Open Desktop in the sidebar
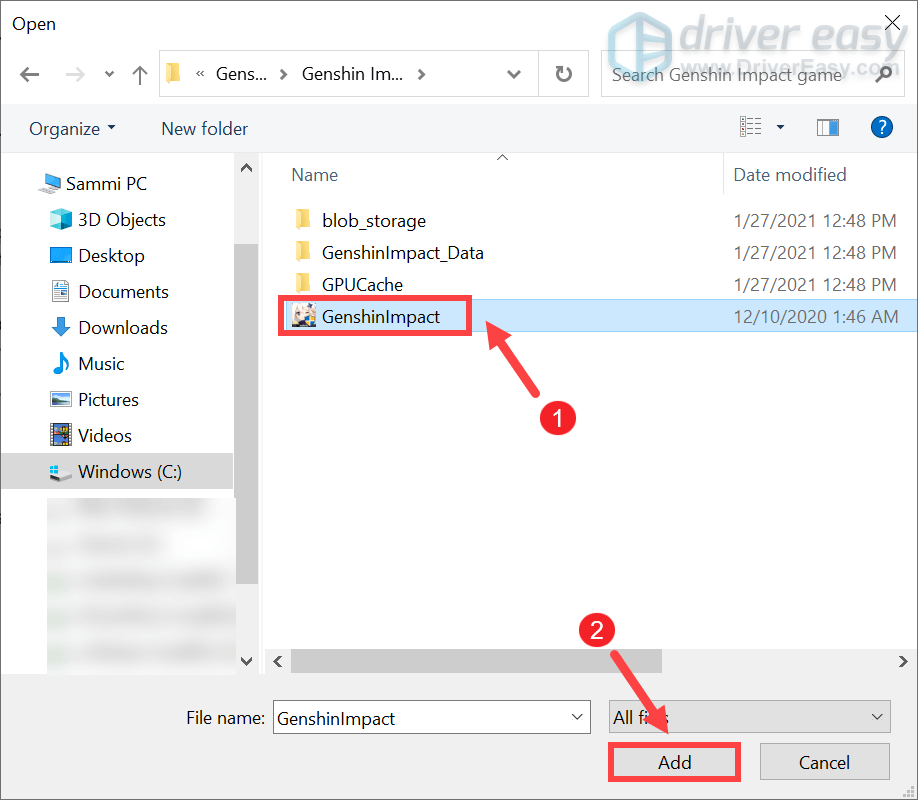Image resolution: width=918 pixels, height=800 pixels. 111,255
